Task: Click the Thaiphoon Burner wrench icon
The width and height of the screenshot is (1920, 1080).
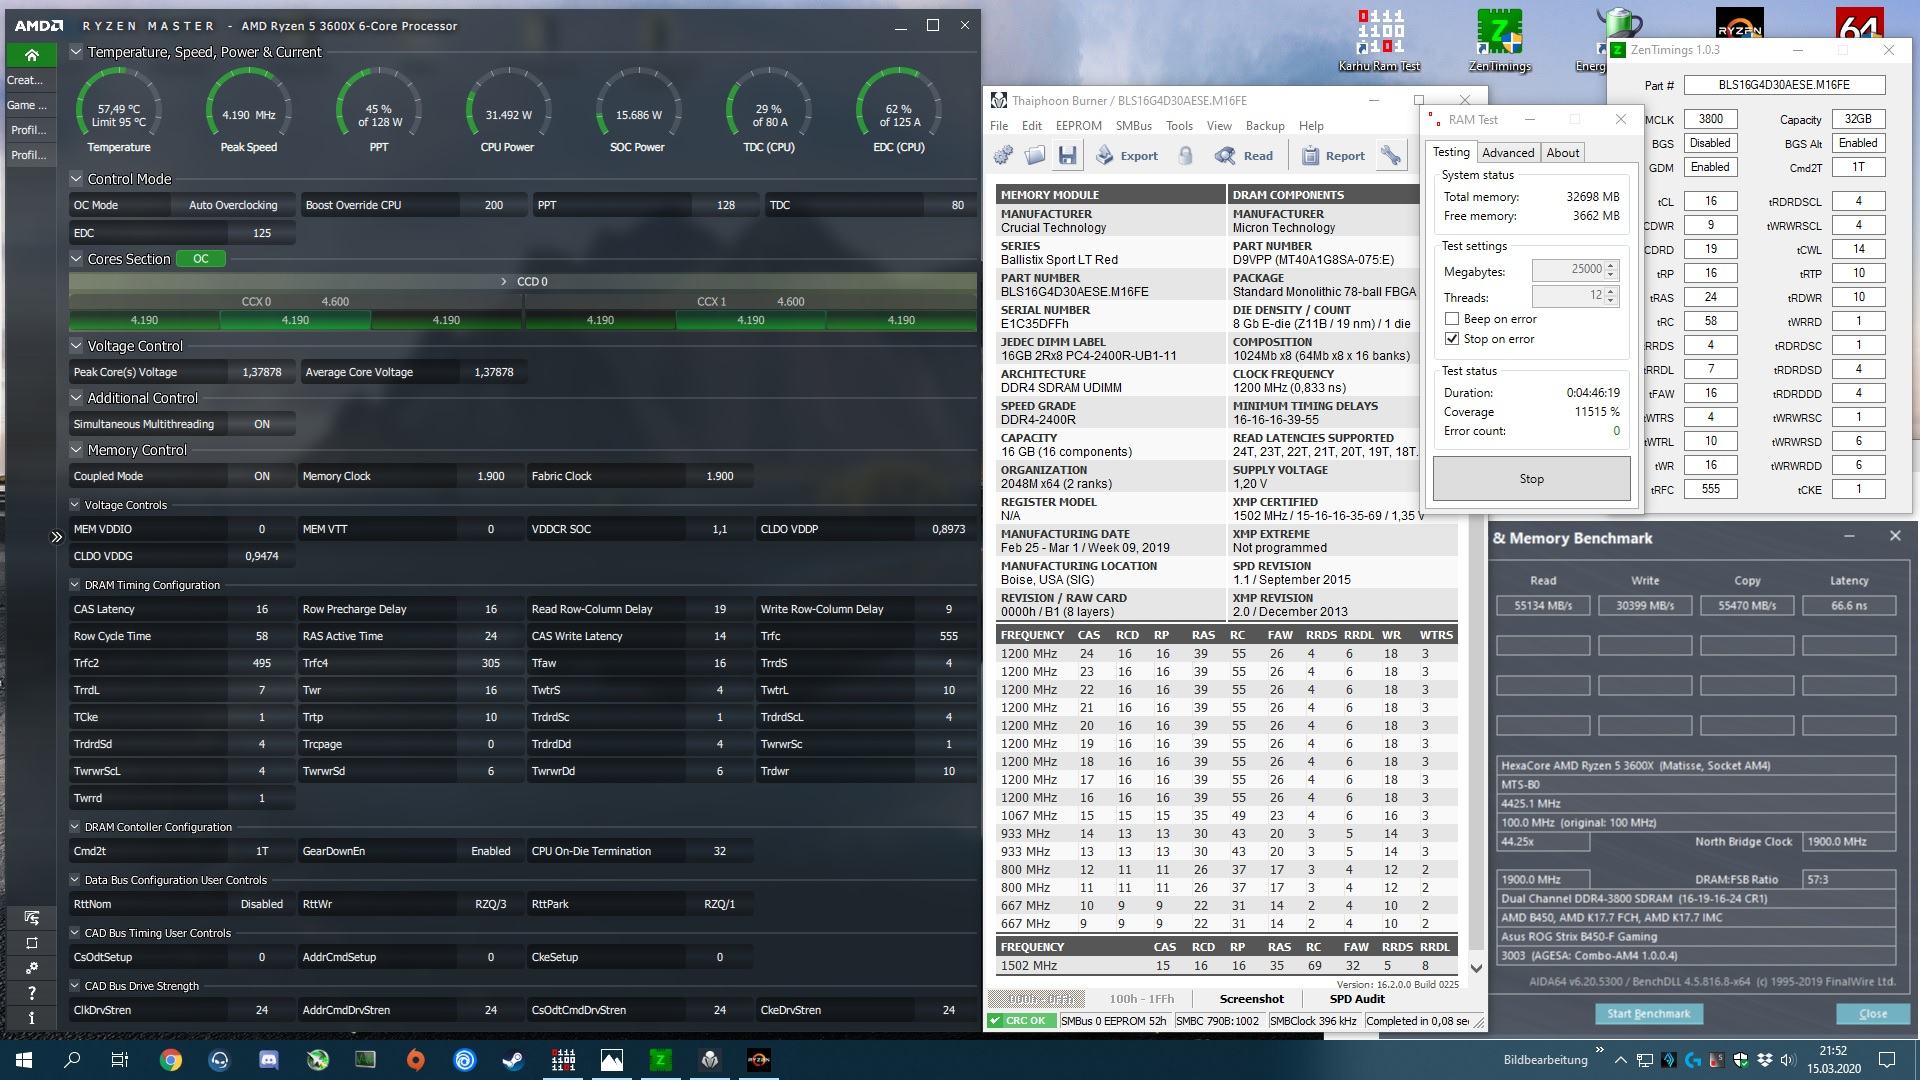Action: (x=1391, y=155)
